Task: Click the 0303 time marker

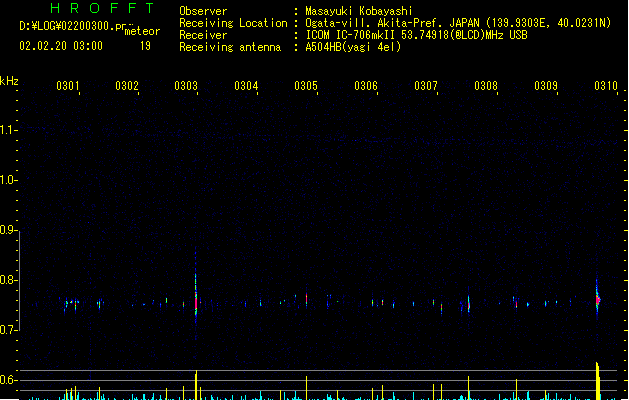Action: click(186, 86)
